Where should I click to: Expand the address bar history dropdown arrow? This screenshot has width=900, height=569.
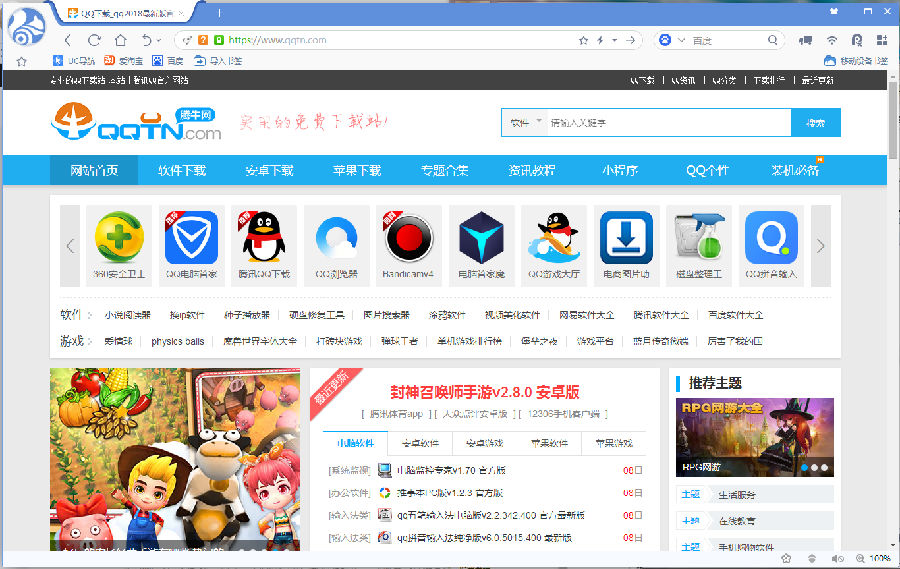click(x=615, y=40)
